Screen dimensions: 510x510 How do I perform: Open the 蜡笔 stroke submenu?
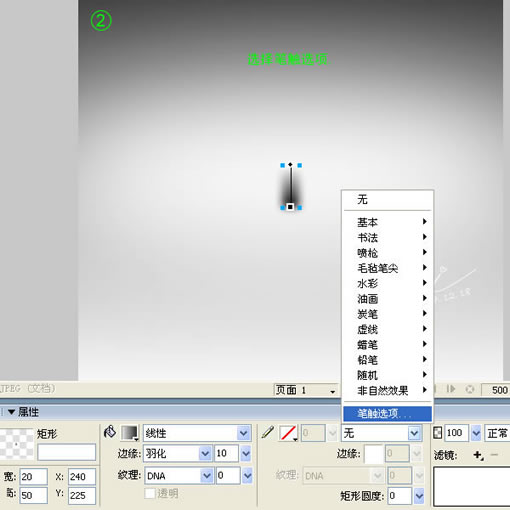coord(387,344)
